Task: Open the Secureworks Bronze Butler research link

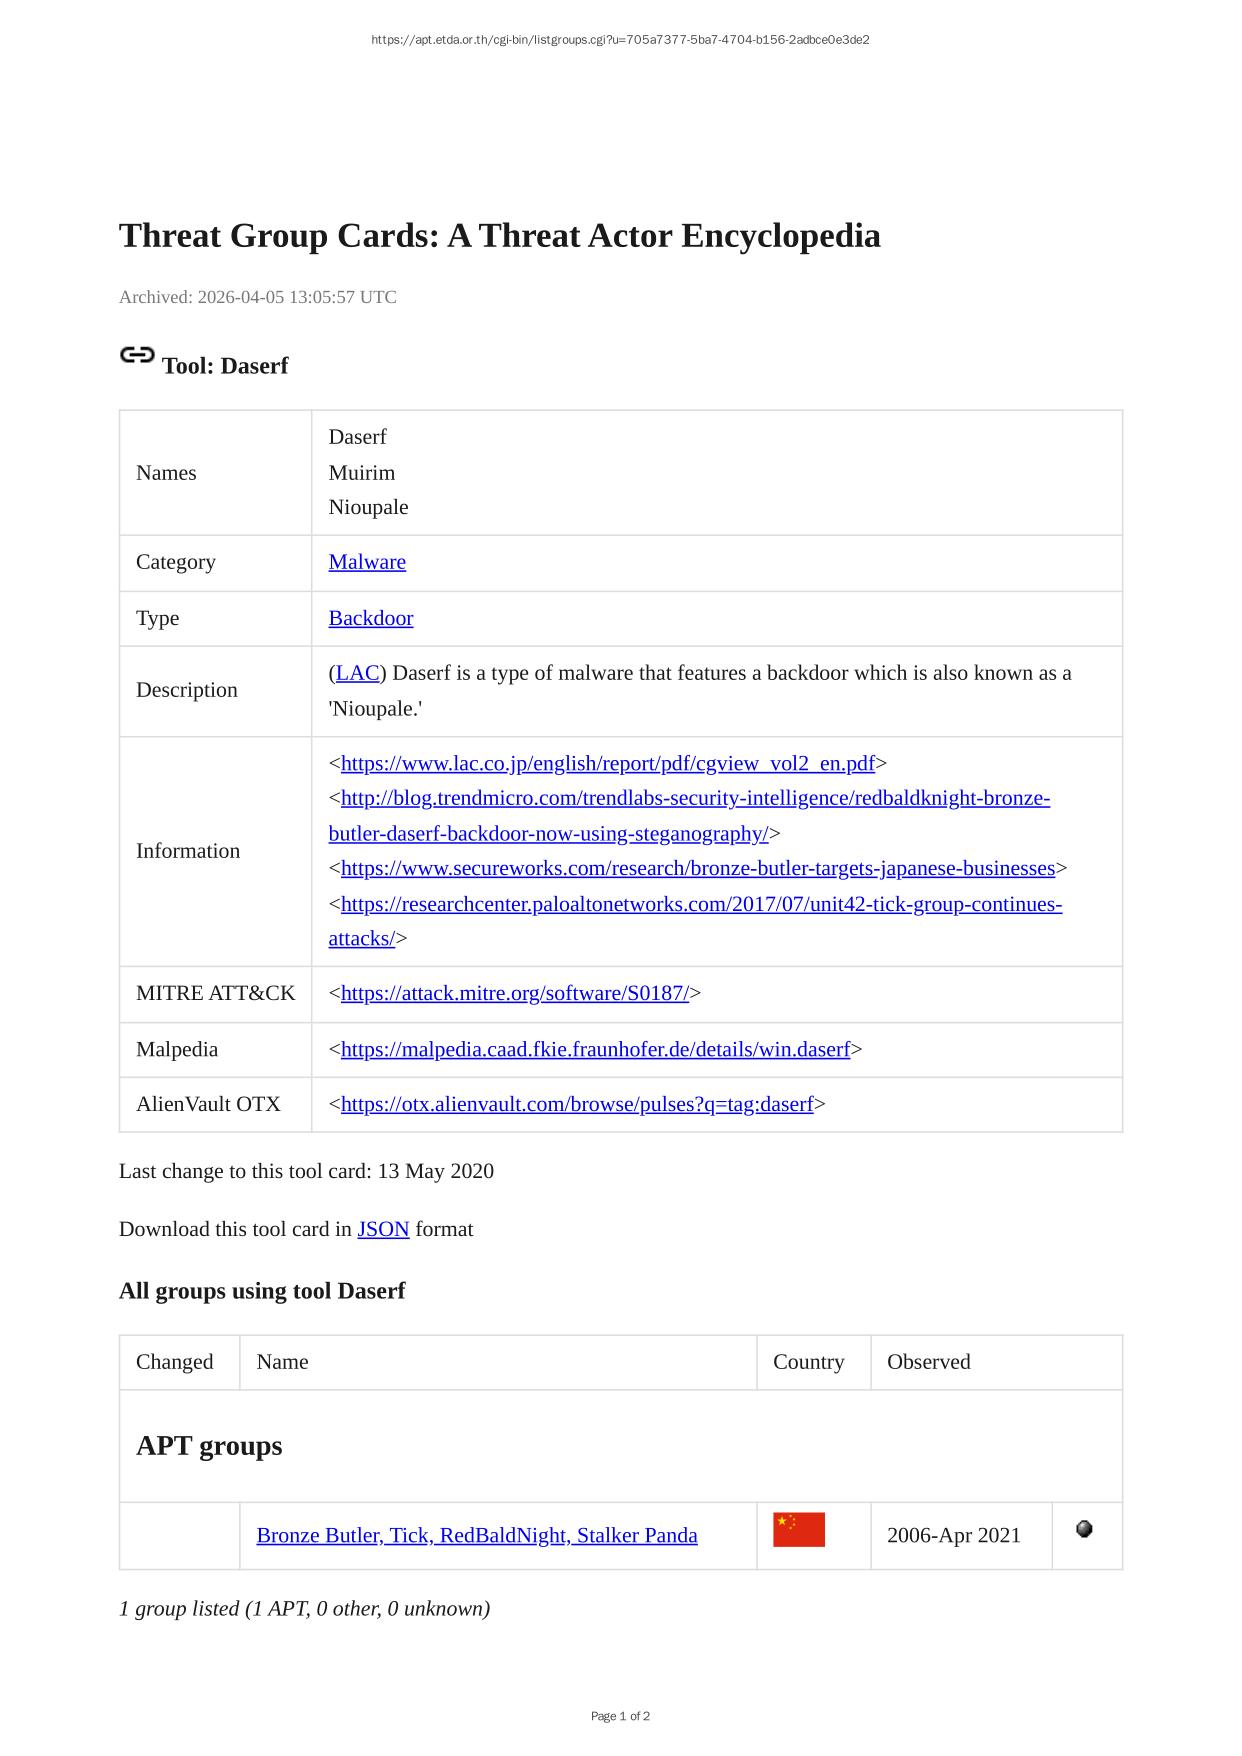Action: (x=697, y=868)
